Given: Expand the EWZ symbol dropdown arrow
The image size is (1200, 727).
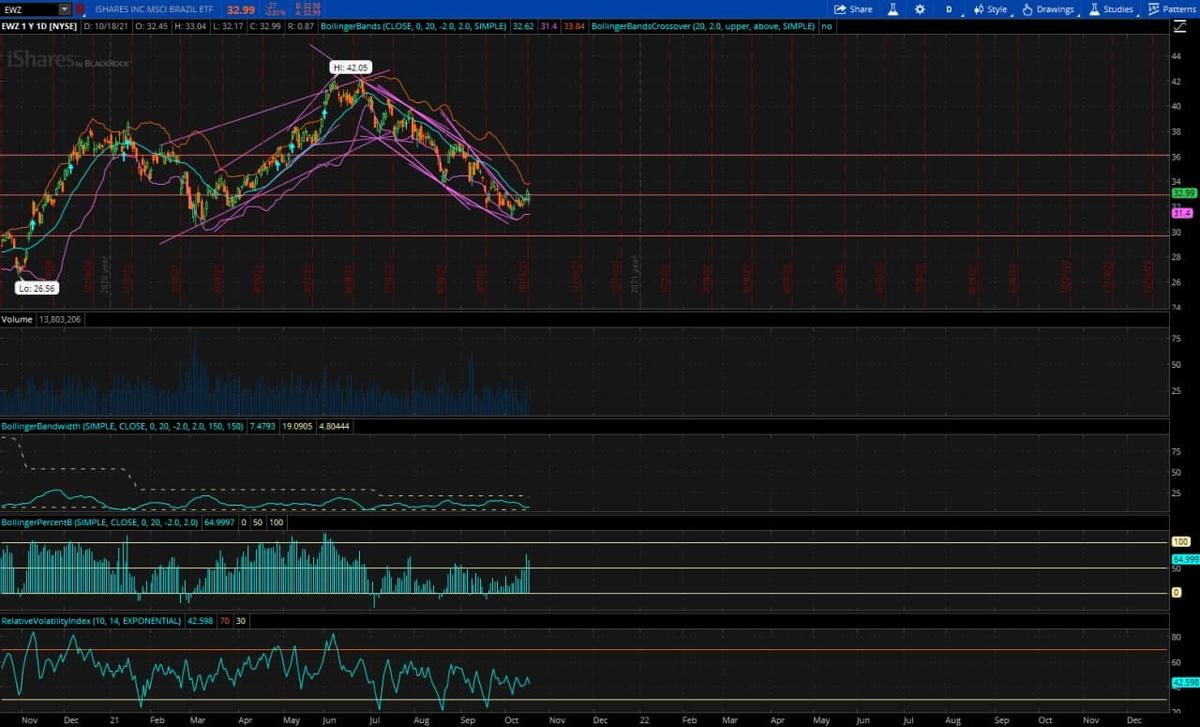Looking at the screenshot, I should coord(65,9).
